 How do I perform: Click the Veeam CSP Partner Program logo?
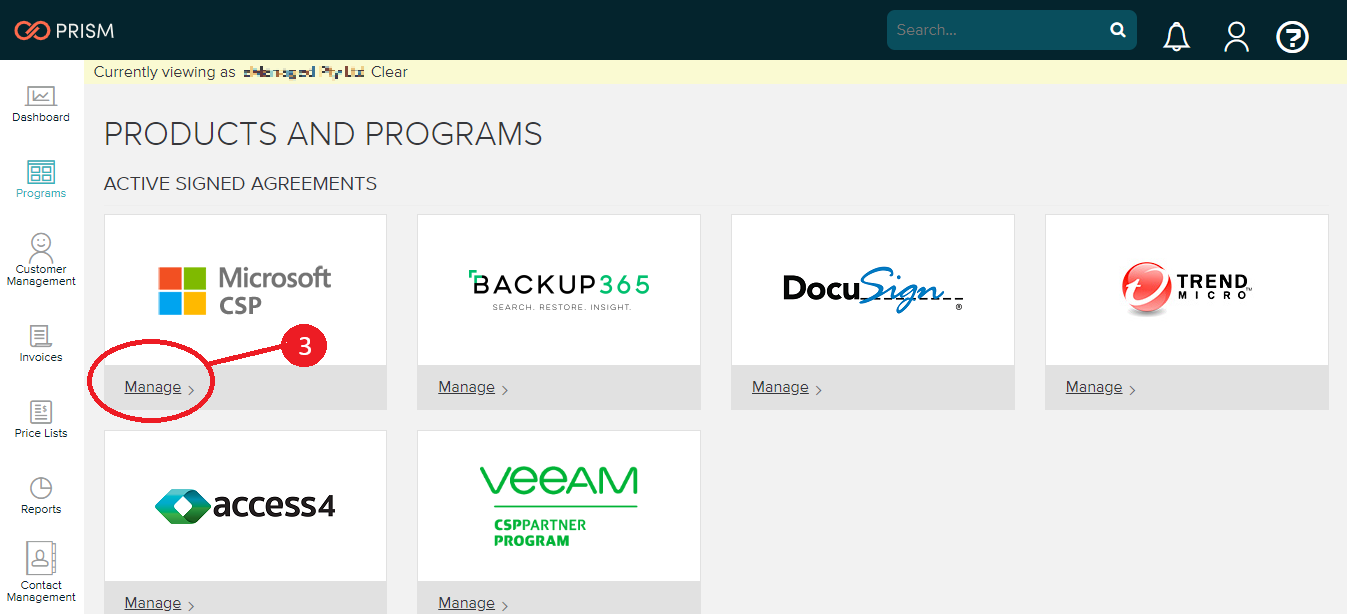coord(559,506)
